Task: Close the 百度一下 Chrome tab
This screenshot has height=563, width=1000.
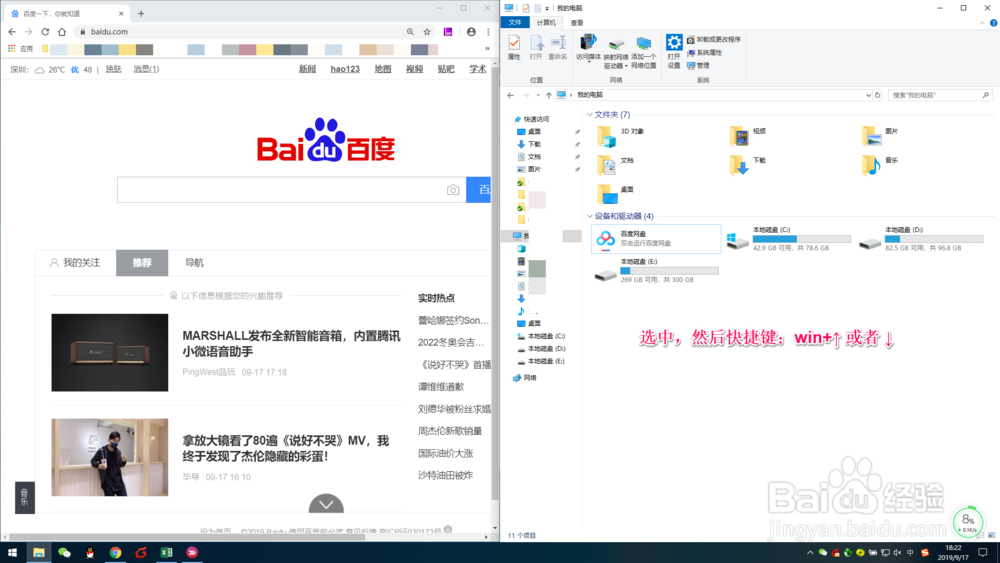Action: pyautogui.click(x=121, y=13)
